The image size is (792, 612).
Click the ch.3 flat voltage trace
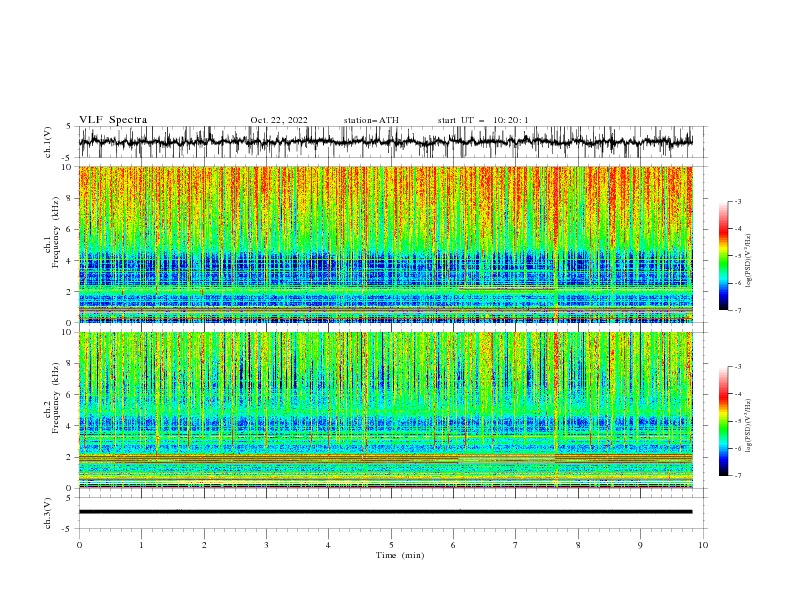(x=385, y=512)
